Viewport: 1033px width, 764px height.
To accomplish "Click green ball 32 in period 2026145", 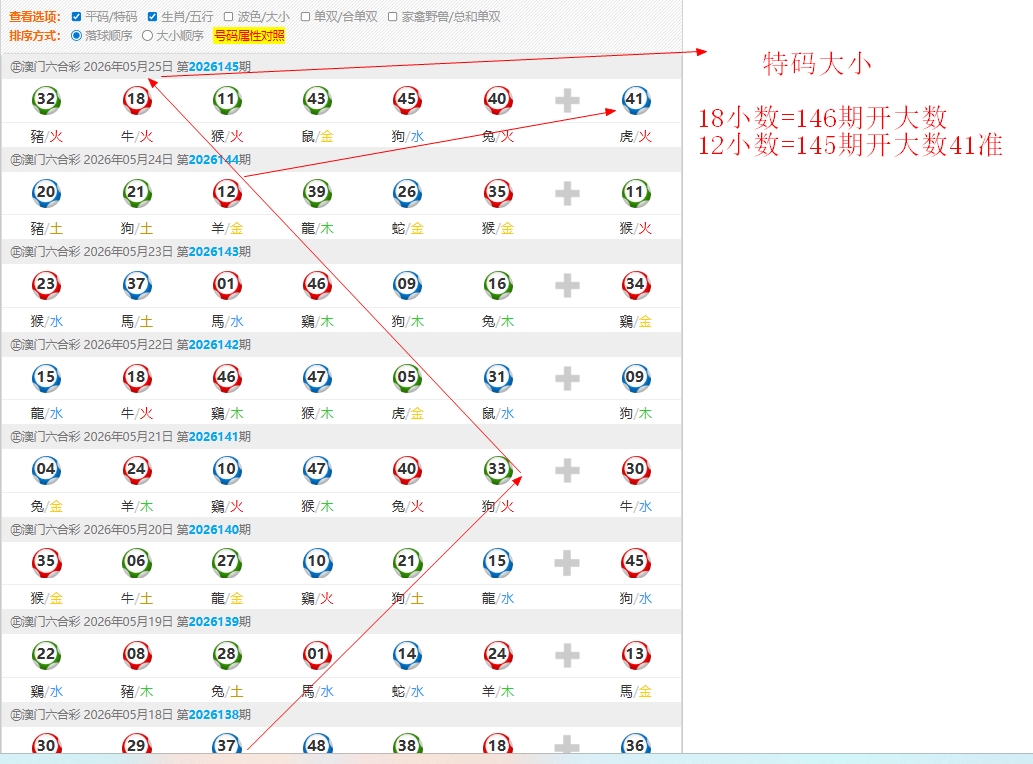I will pos(46,100).
